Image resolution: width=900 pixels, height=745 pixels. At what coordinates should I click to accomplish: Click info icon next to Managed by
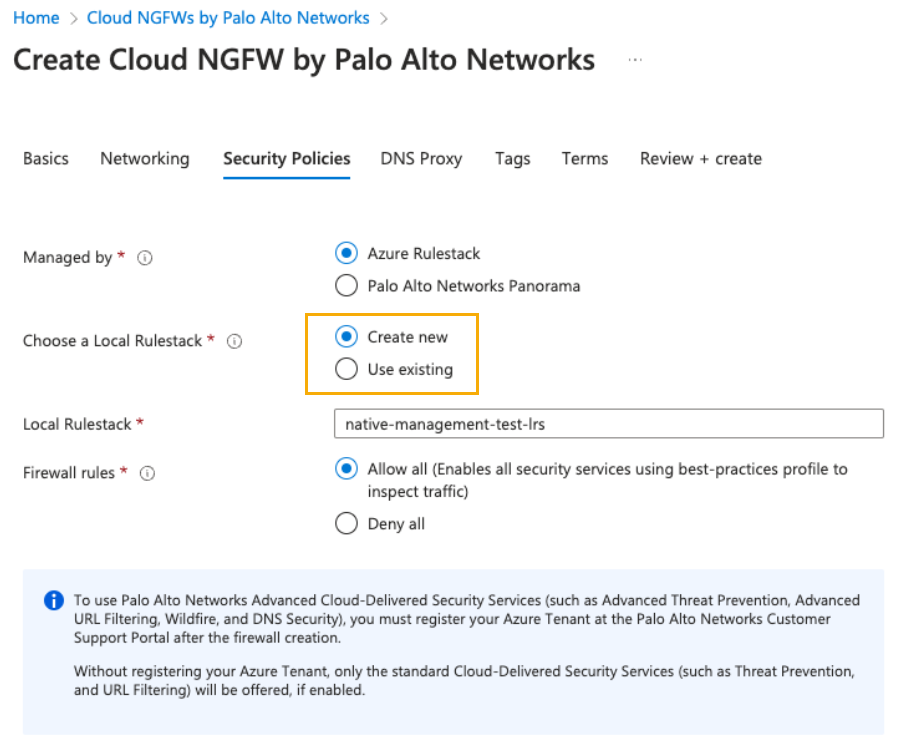145,258
